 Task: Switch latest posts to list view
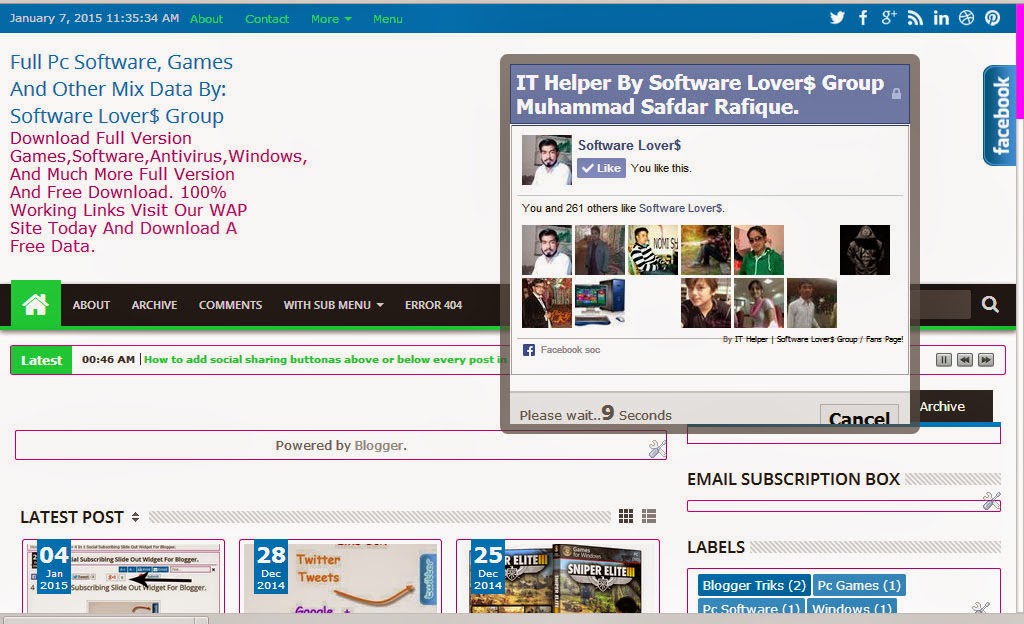pos(648,516)
